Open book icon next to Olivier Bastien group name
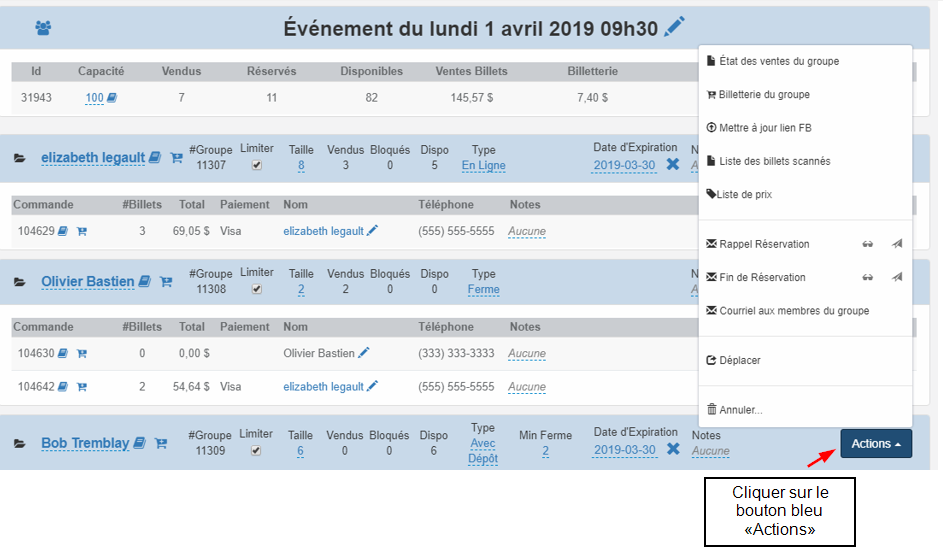Screen dimensions: 943x556 (144, 281)
